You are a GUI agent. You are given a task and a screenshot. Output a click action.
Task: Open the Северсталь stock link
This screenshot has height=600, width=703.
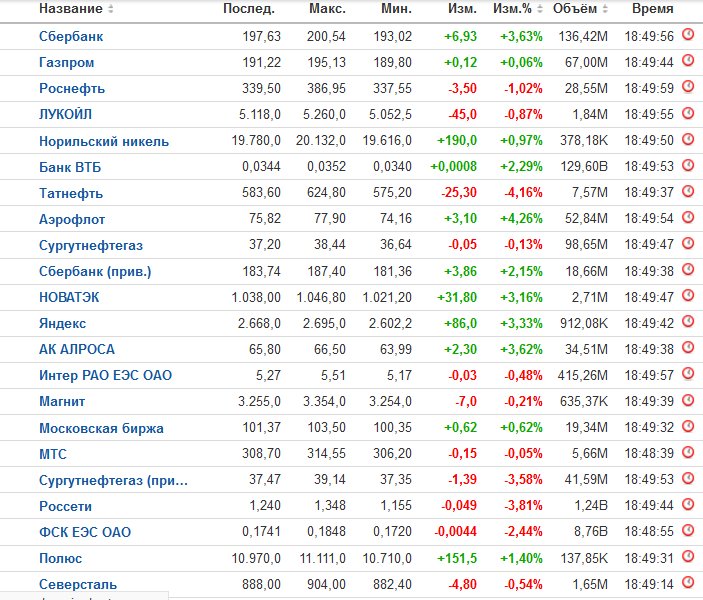pyautogui.click(x=78, y=584)
